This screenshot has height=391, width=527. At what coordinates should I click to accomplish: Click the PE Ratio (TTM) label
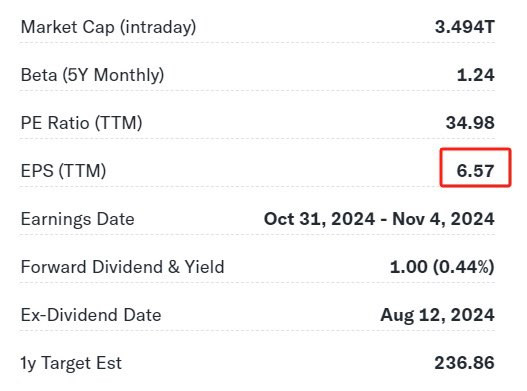tap(81, 123)
